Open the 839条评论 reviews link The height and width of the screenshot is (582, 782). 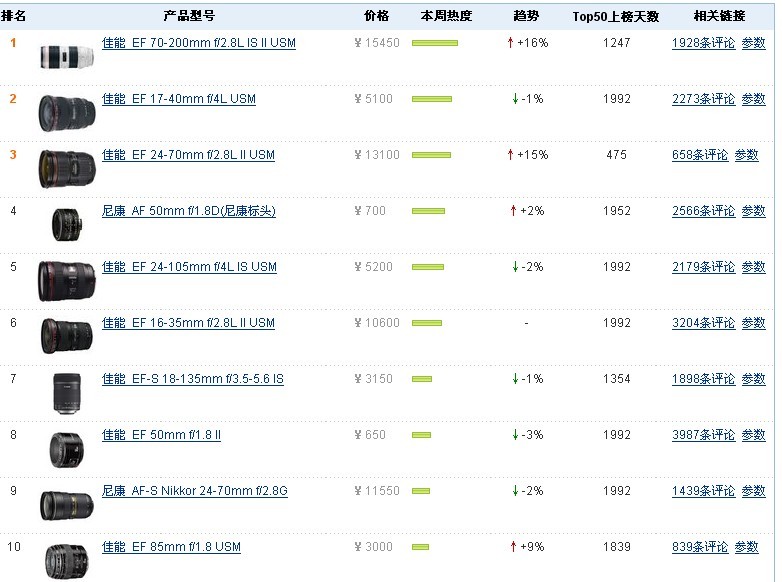700,547
